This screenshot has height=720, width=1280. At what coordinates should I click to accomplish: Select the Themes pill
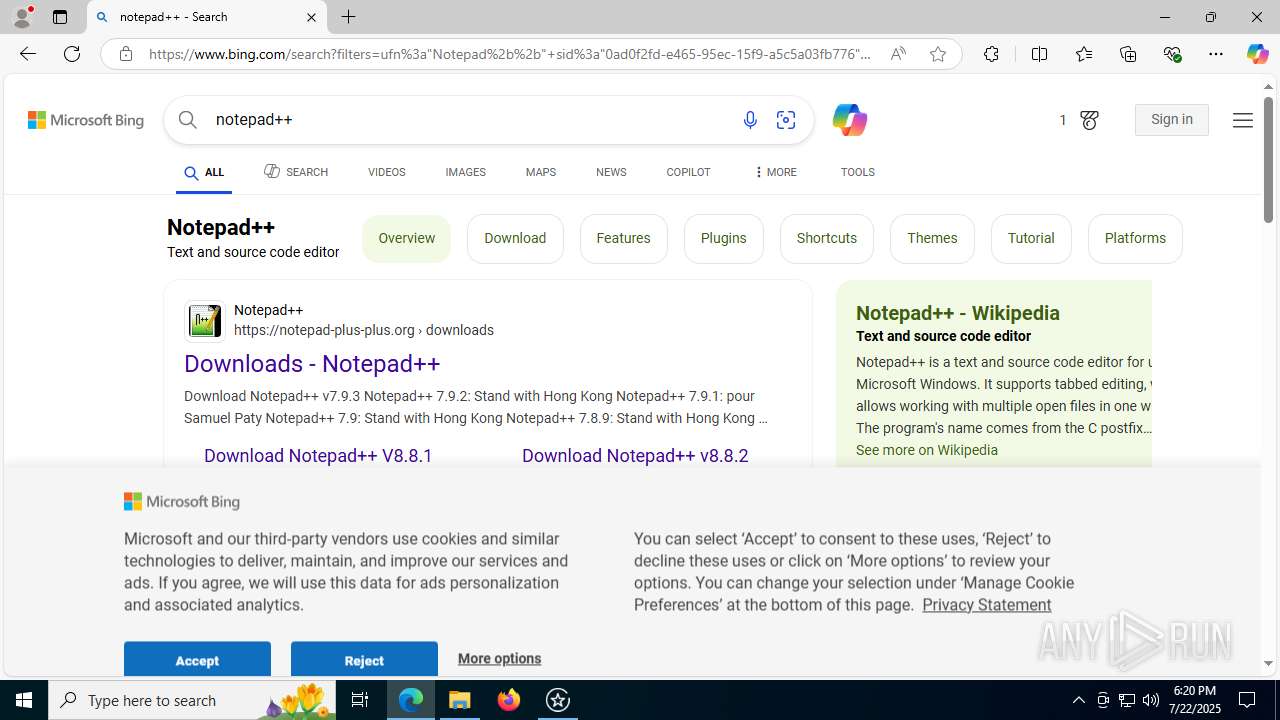coord(932,238)
